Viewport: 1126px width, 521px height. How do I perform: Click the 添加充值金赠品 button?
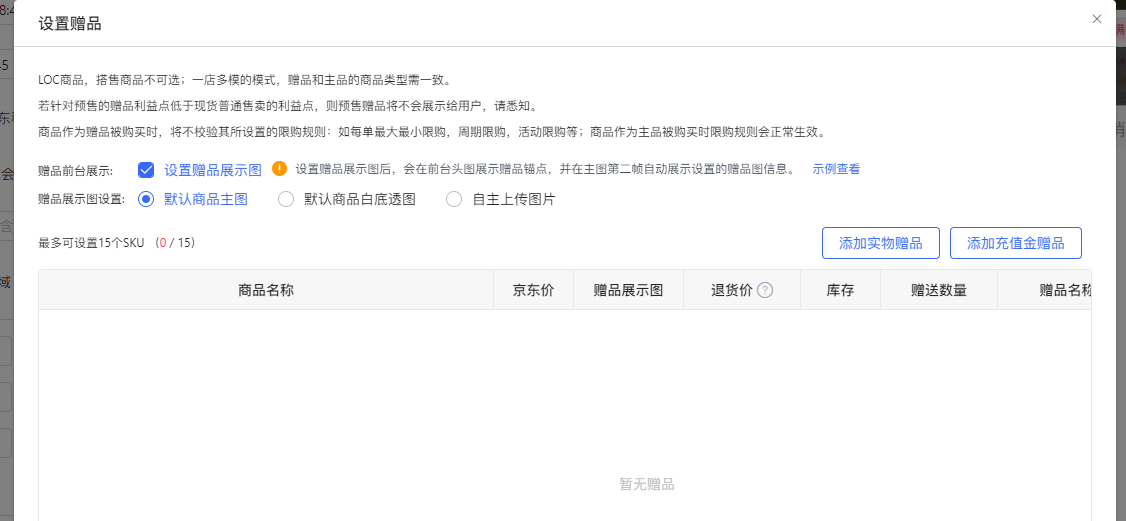tap(1015, 243)
